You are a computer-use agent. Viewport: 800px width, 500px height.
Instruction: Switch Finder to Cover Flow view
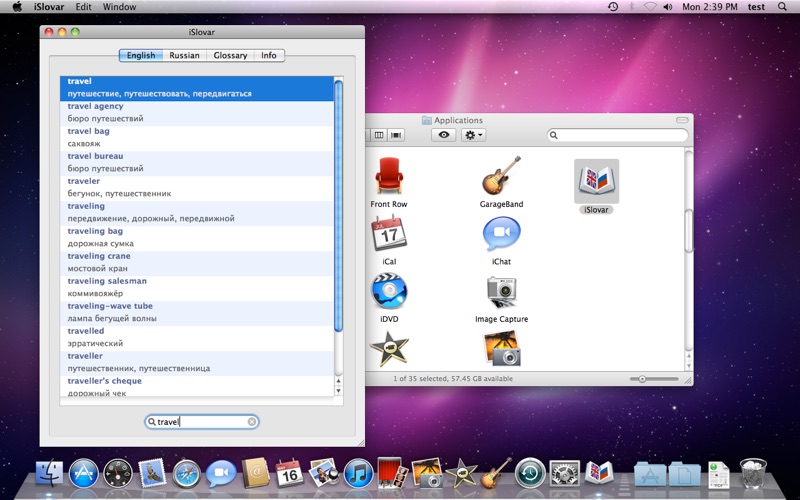pyautogui.click(x=395, y=135)
